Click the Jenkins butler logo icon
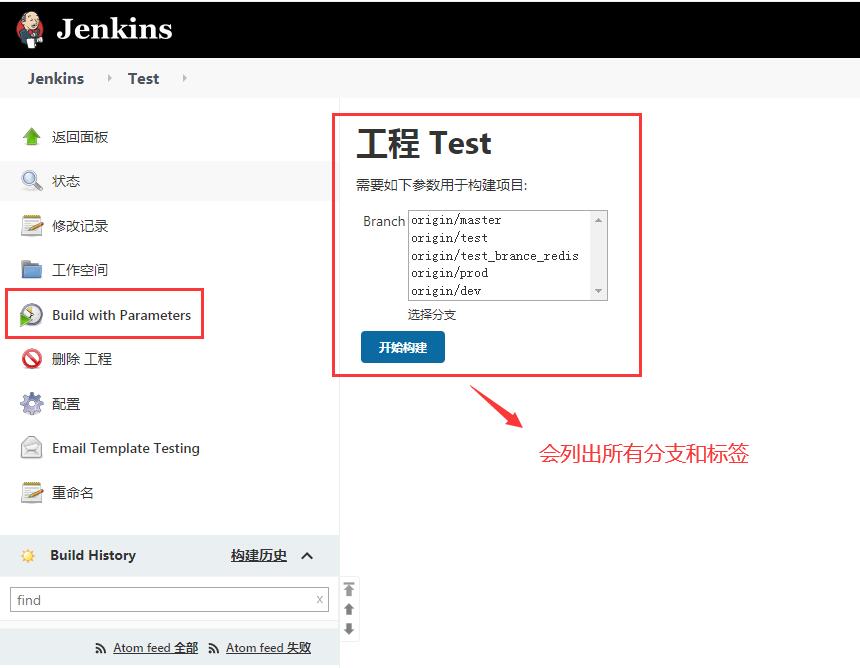 coord(30,29)
